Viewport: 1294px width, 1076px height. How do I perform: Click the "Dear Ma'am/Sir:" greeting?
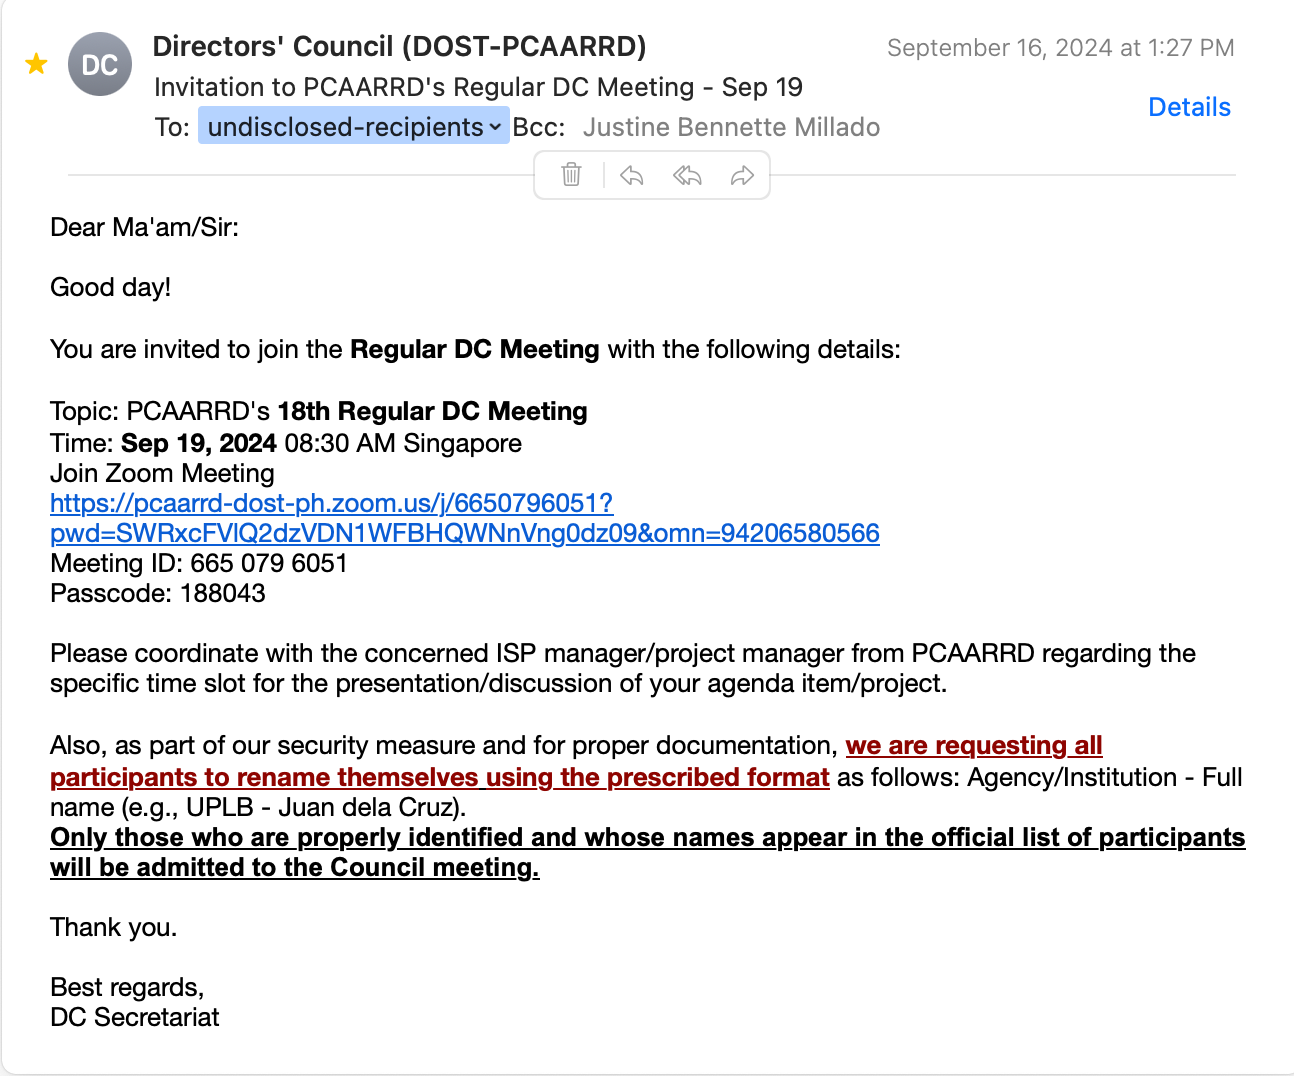pos(145,227)
